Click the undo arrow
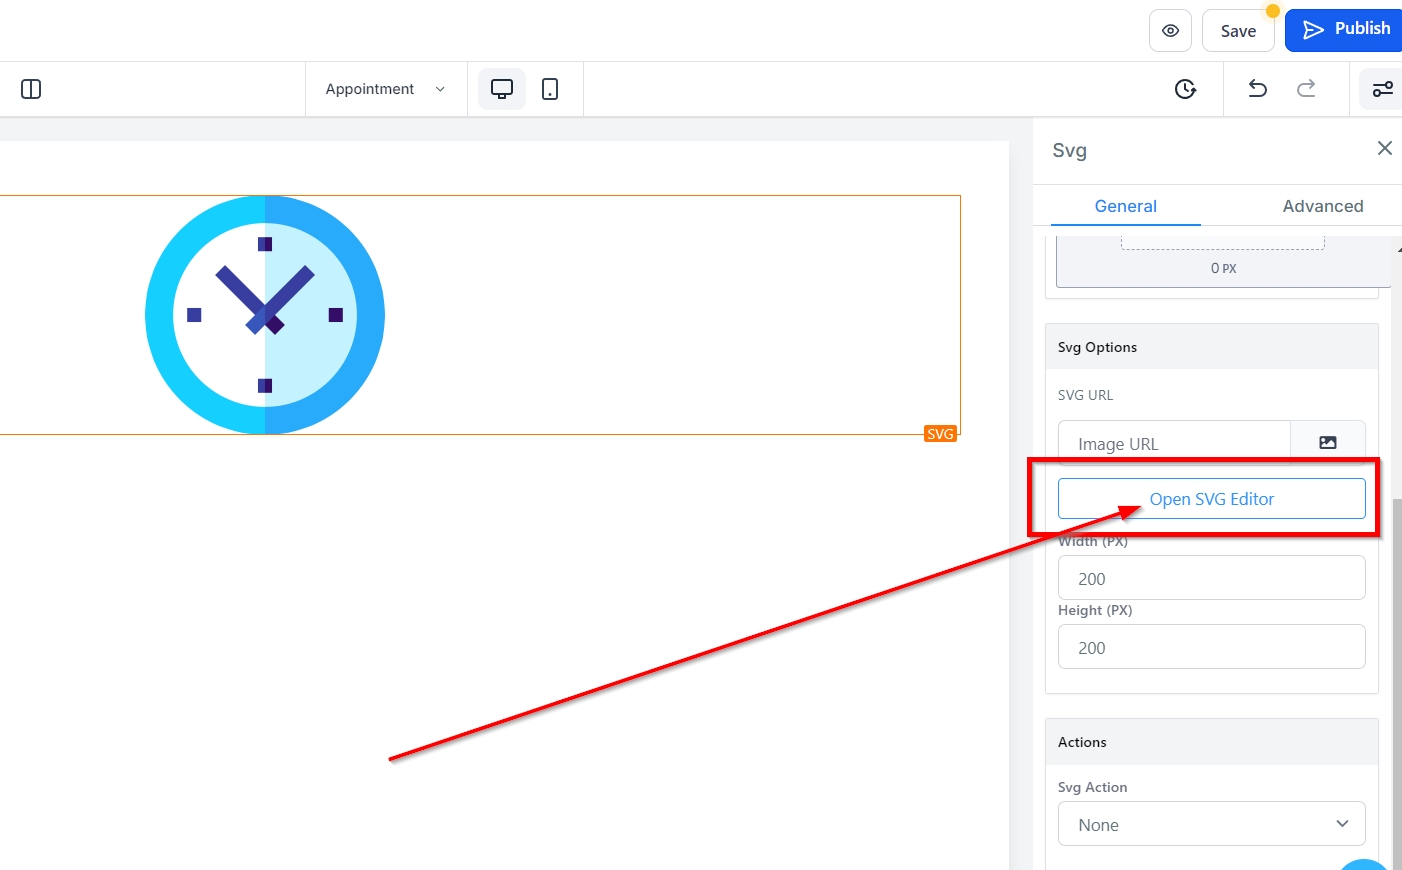Screen dimensions: 1402x870 (1258, 89)
